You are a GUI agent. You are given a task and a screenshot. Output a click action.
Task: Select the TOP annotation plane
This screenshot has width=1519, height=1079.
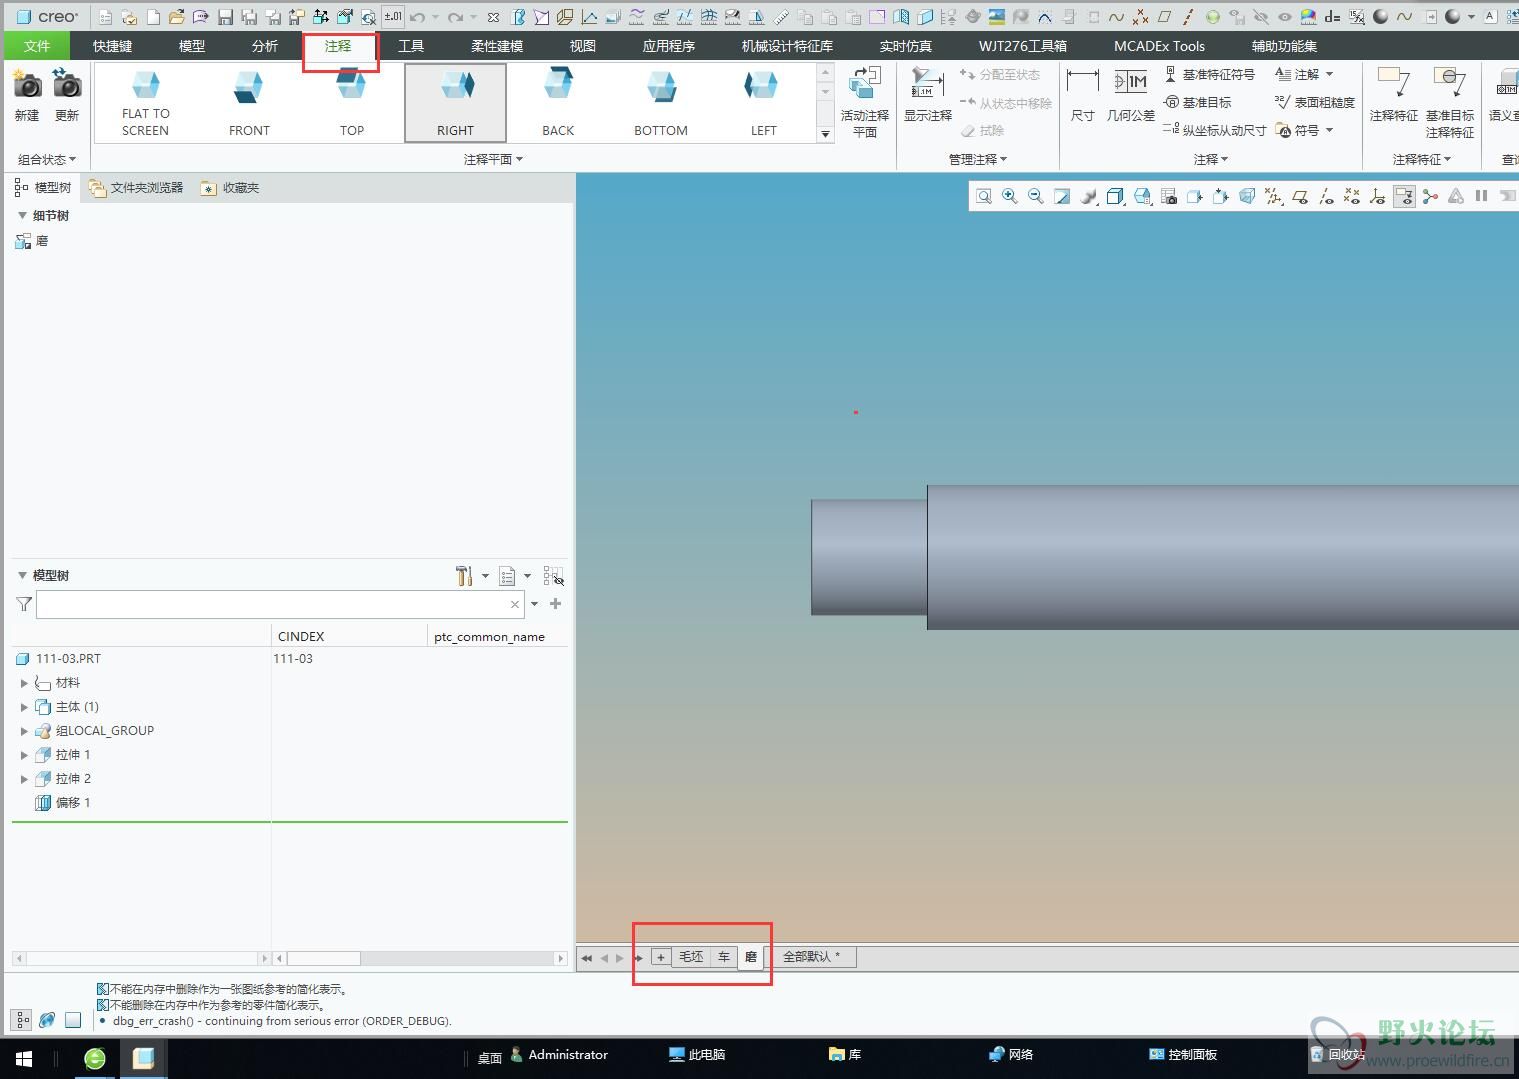pyautogui.click(x=352, y=103)
